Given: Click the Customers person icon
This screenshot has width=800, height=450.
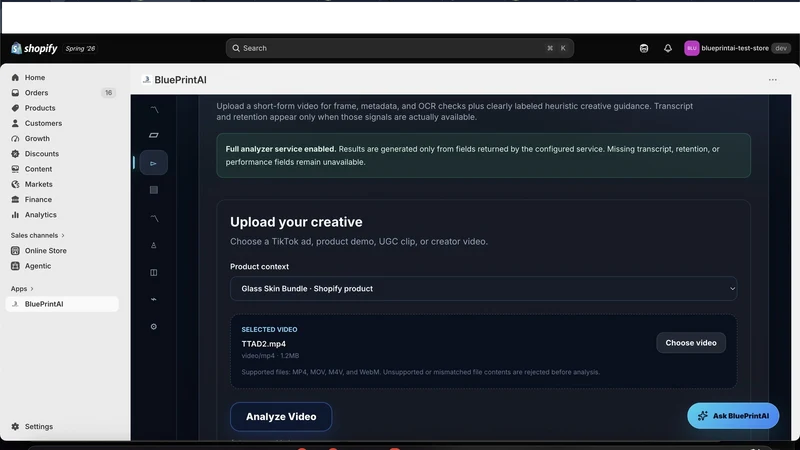Looking at the screenshot, I should pos(15,123).
